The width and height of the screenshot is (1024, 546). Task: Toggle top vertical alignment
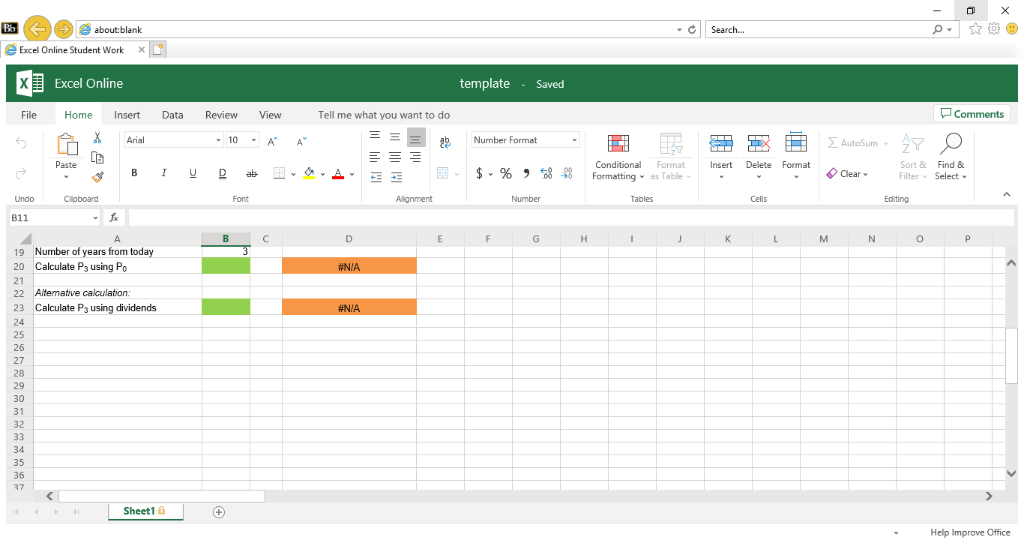(x=375, y=136)
